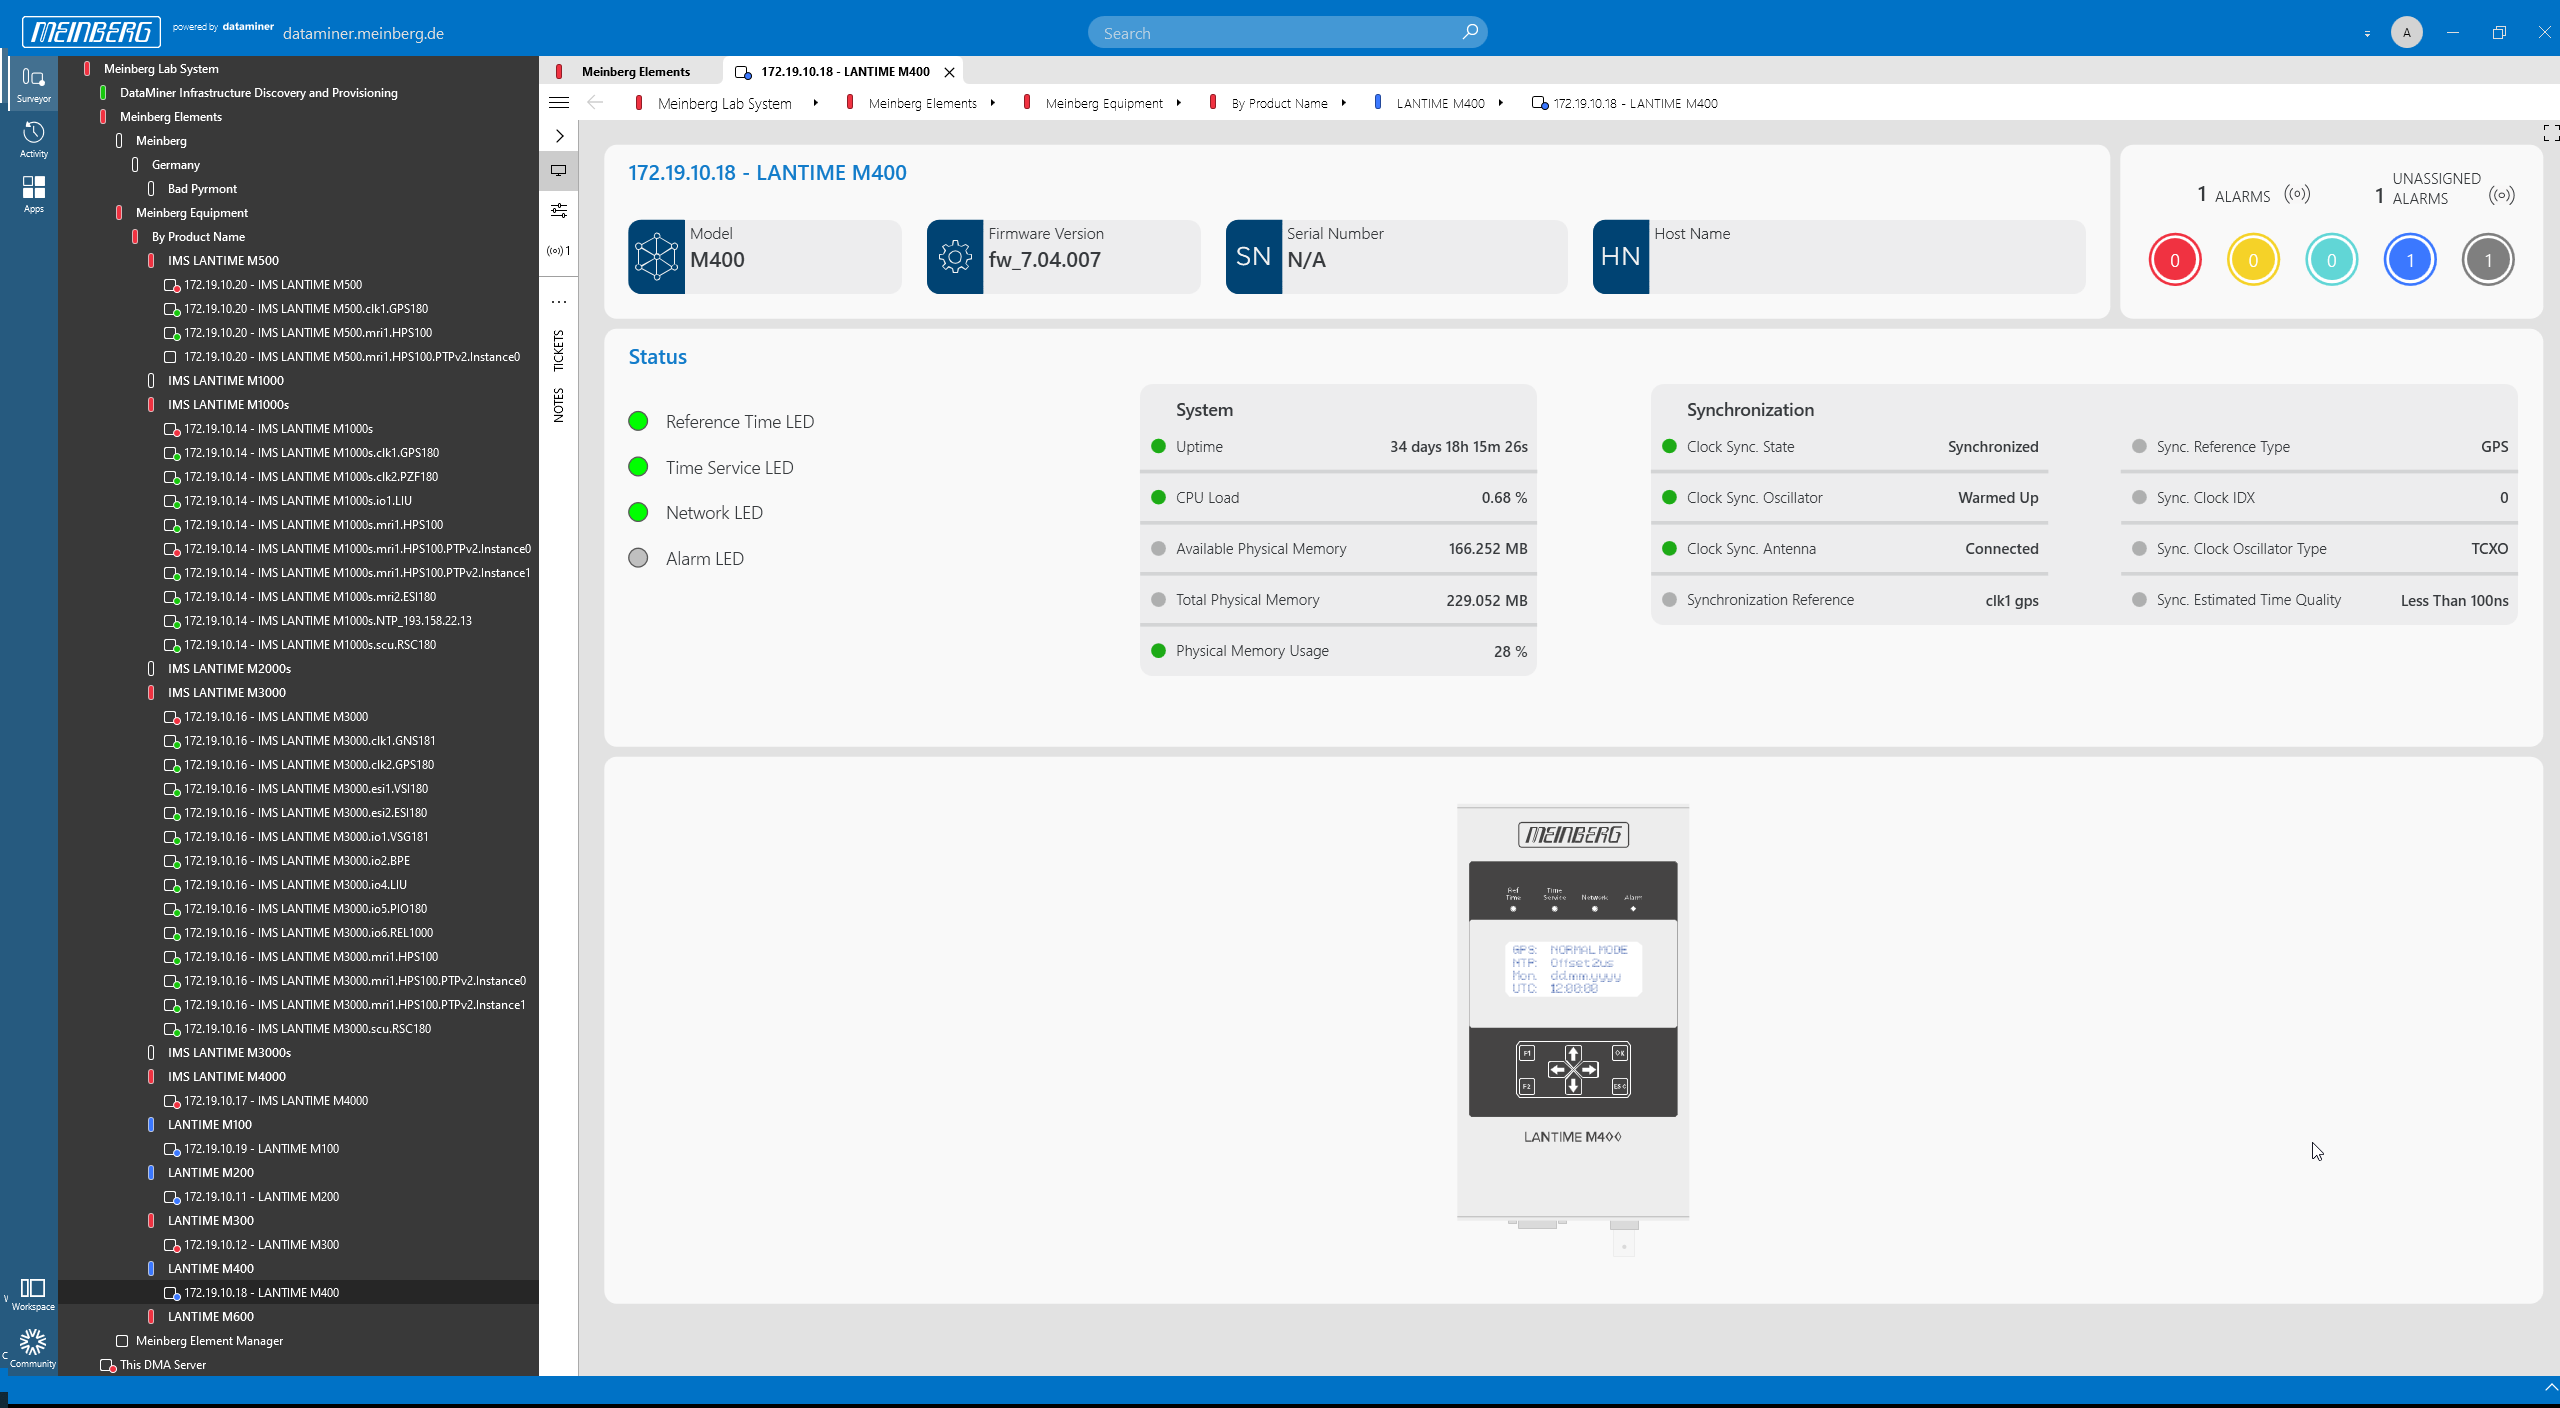This screenshot has height=1408, width=2560.
Task: Toggle the fullscreen icon of the card
Action: click(2550, 133)
